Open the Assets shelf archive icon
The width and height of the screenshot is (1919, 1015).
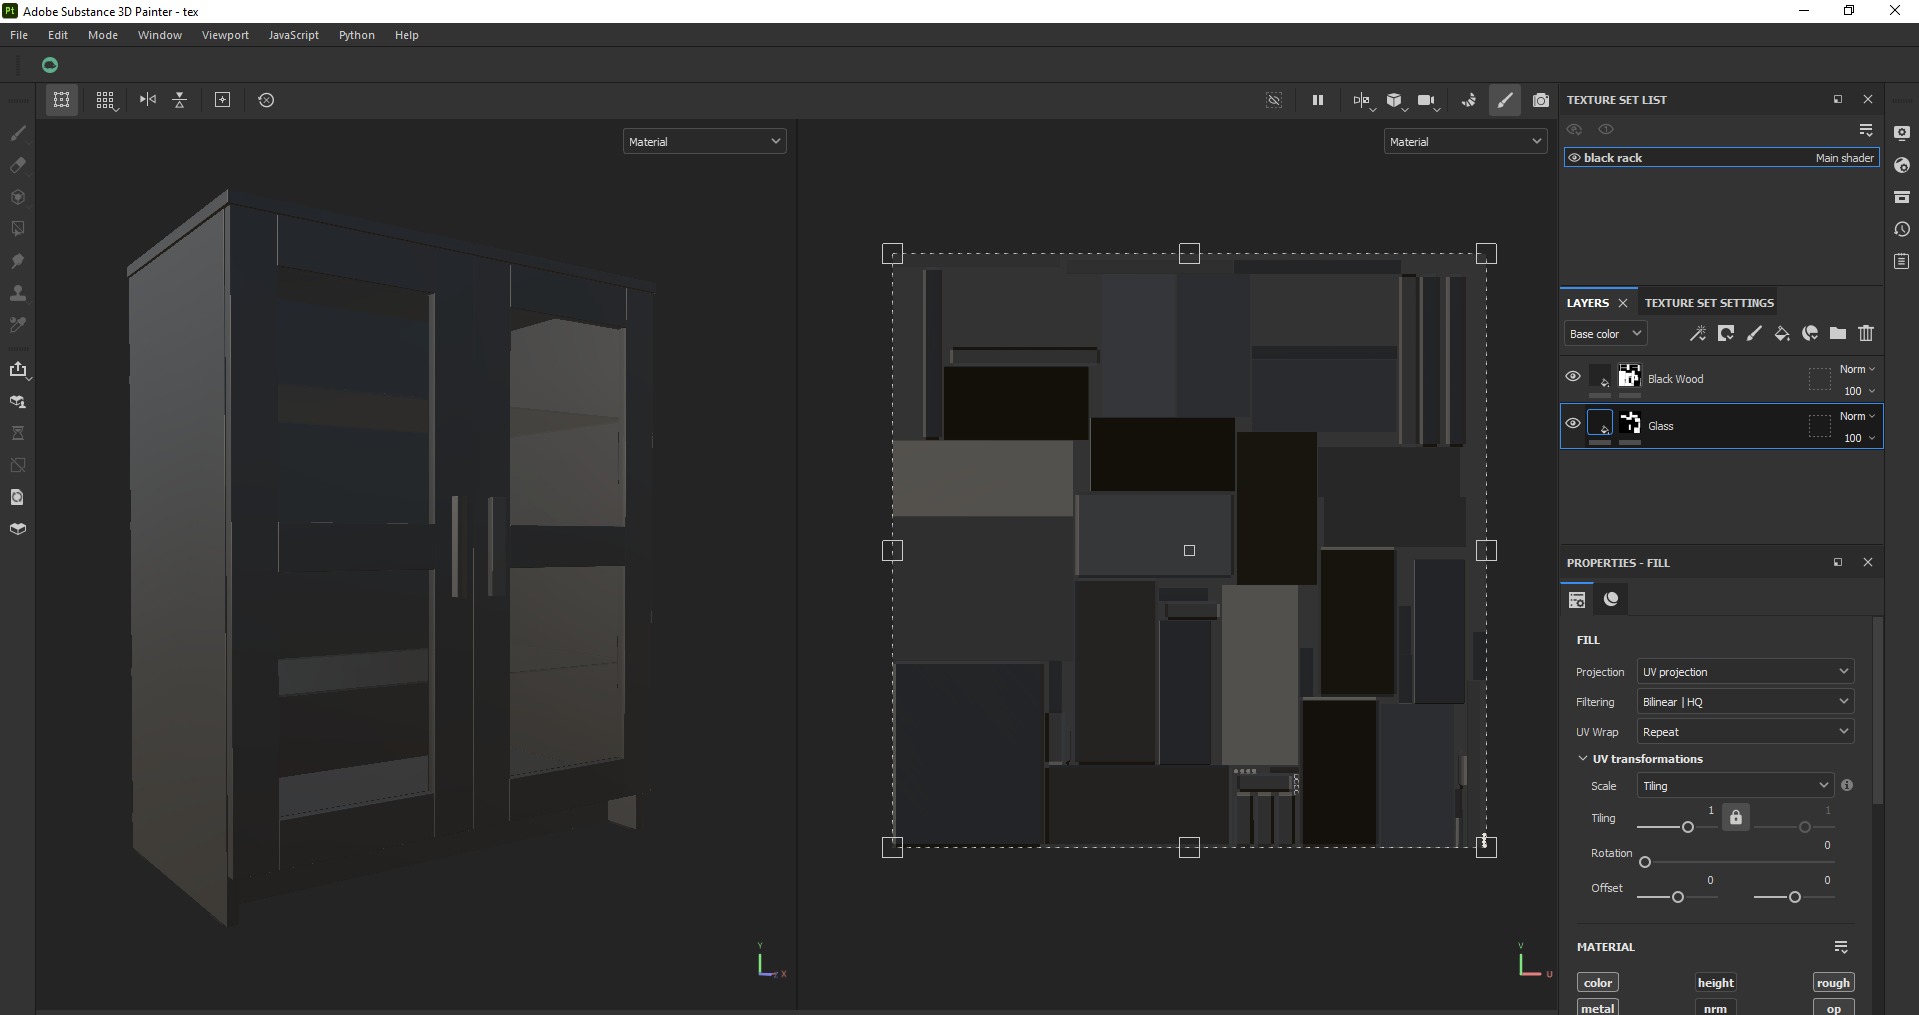(1902, 197)
